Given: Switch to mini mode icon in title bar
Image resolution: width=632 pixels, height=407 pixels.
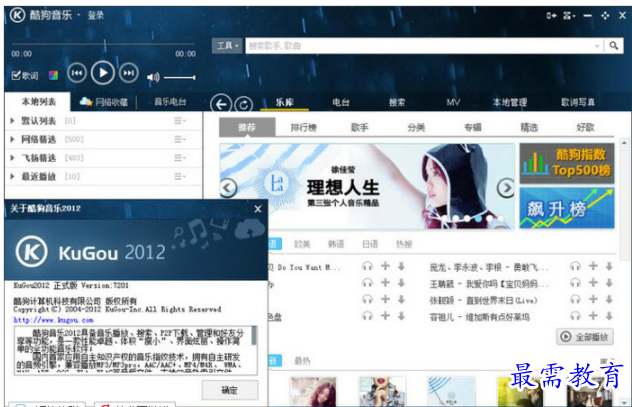Looking at the screenshot, I should coord(551,16).
